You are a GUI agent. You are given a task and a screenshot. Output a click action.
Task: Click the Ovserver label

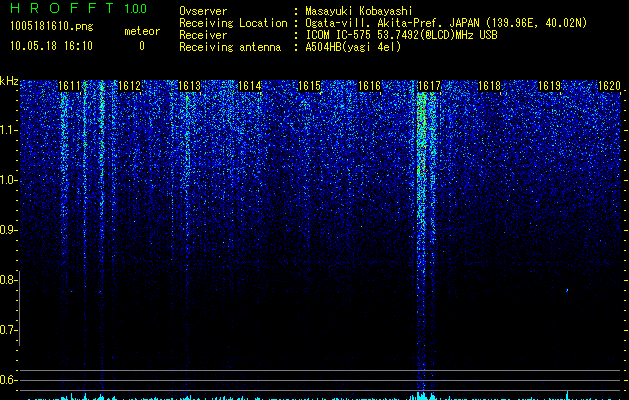(203, 11)
